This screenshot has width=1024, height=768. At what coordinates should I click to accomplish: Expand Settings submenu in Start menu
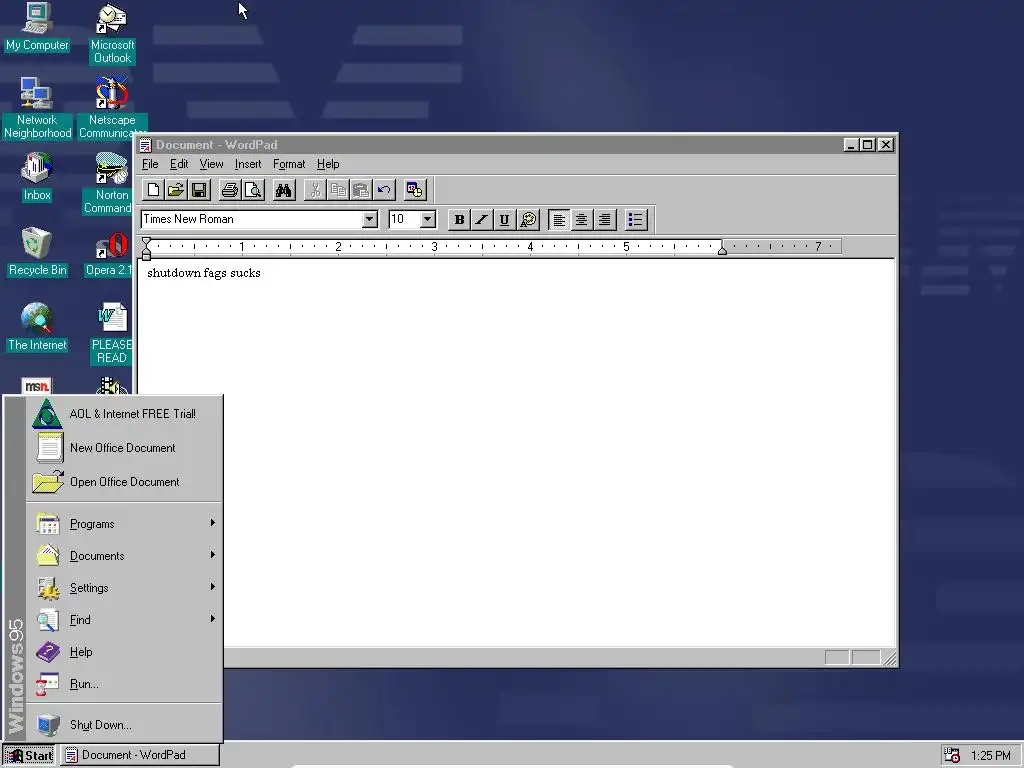tap(124, 588)
